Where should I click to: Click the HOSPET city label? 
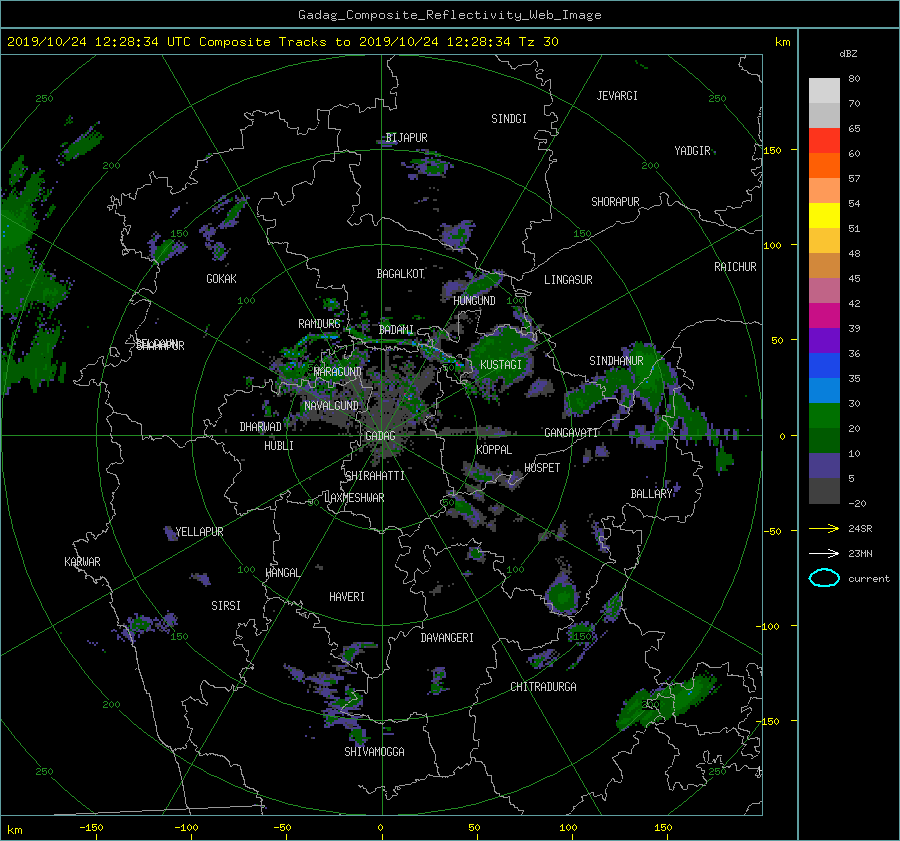(542, 468)
